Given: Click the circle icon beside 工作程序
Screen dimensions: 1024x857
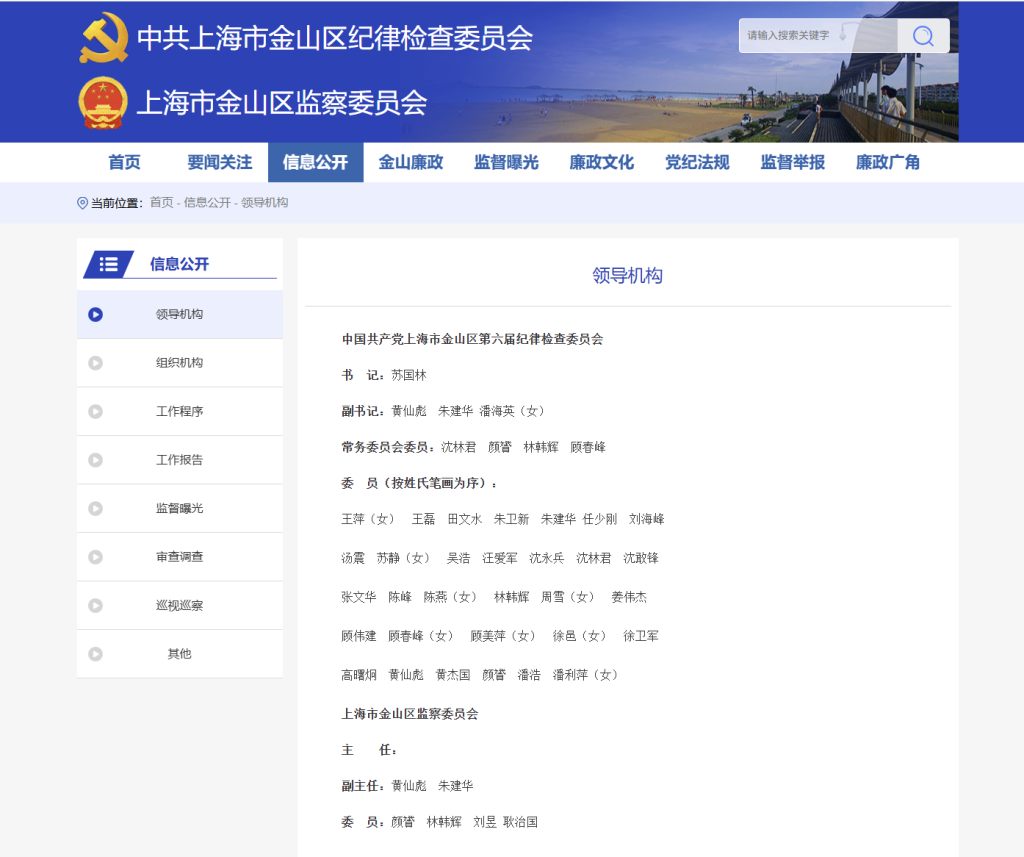Looking at the screenshot, I should (96, 411).
